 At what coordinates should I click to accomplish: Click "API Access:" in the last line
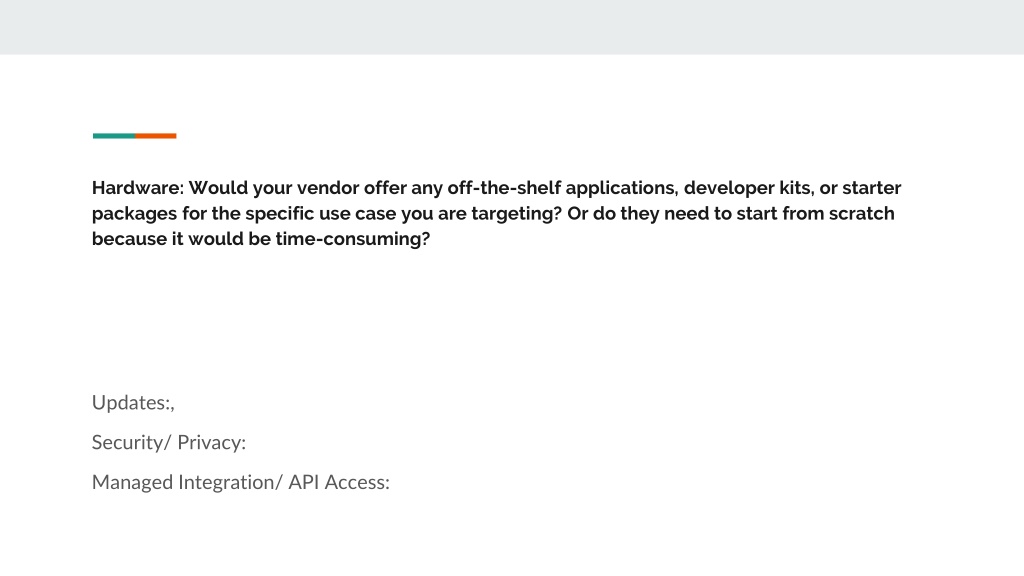pyautogui.click(x=339, y=482)
